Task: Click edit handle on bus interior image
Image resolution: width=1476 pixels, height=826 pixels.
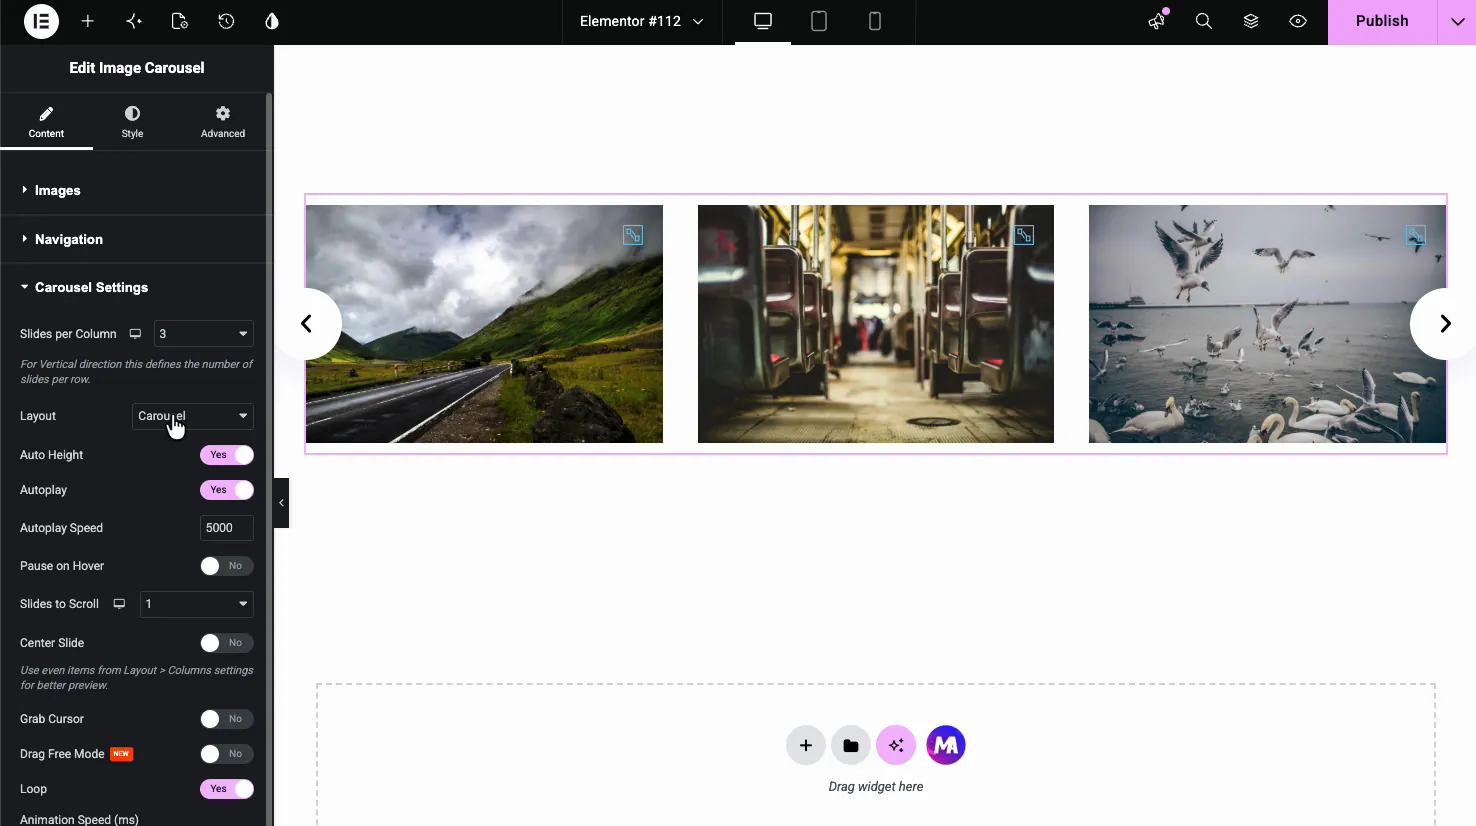Action: point(1024,235)
